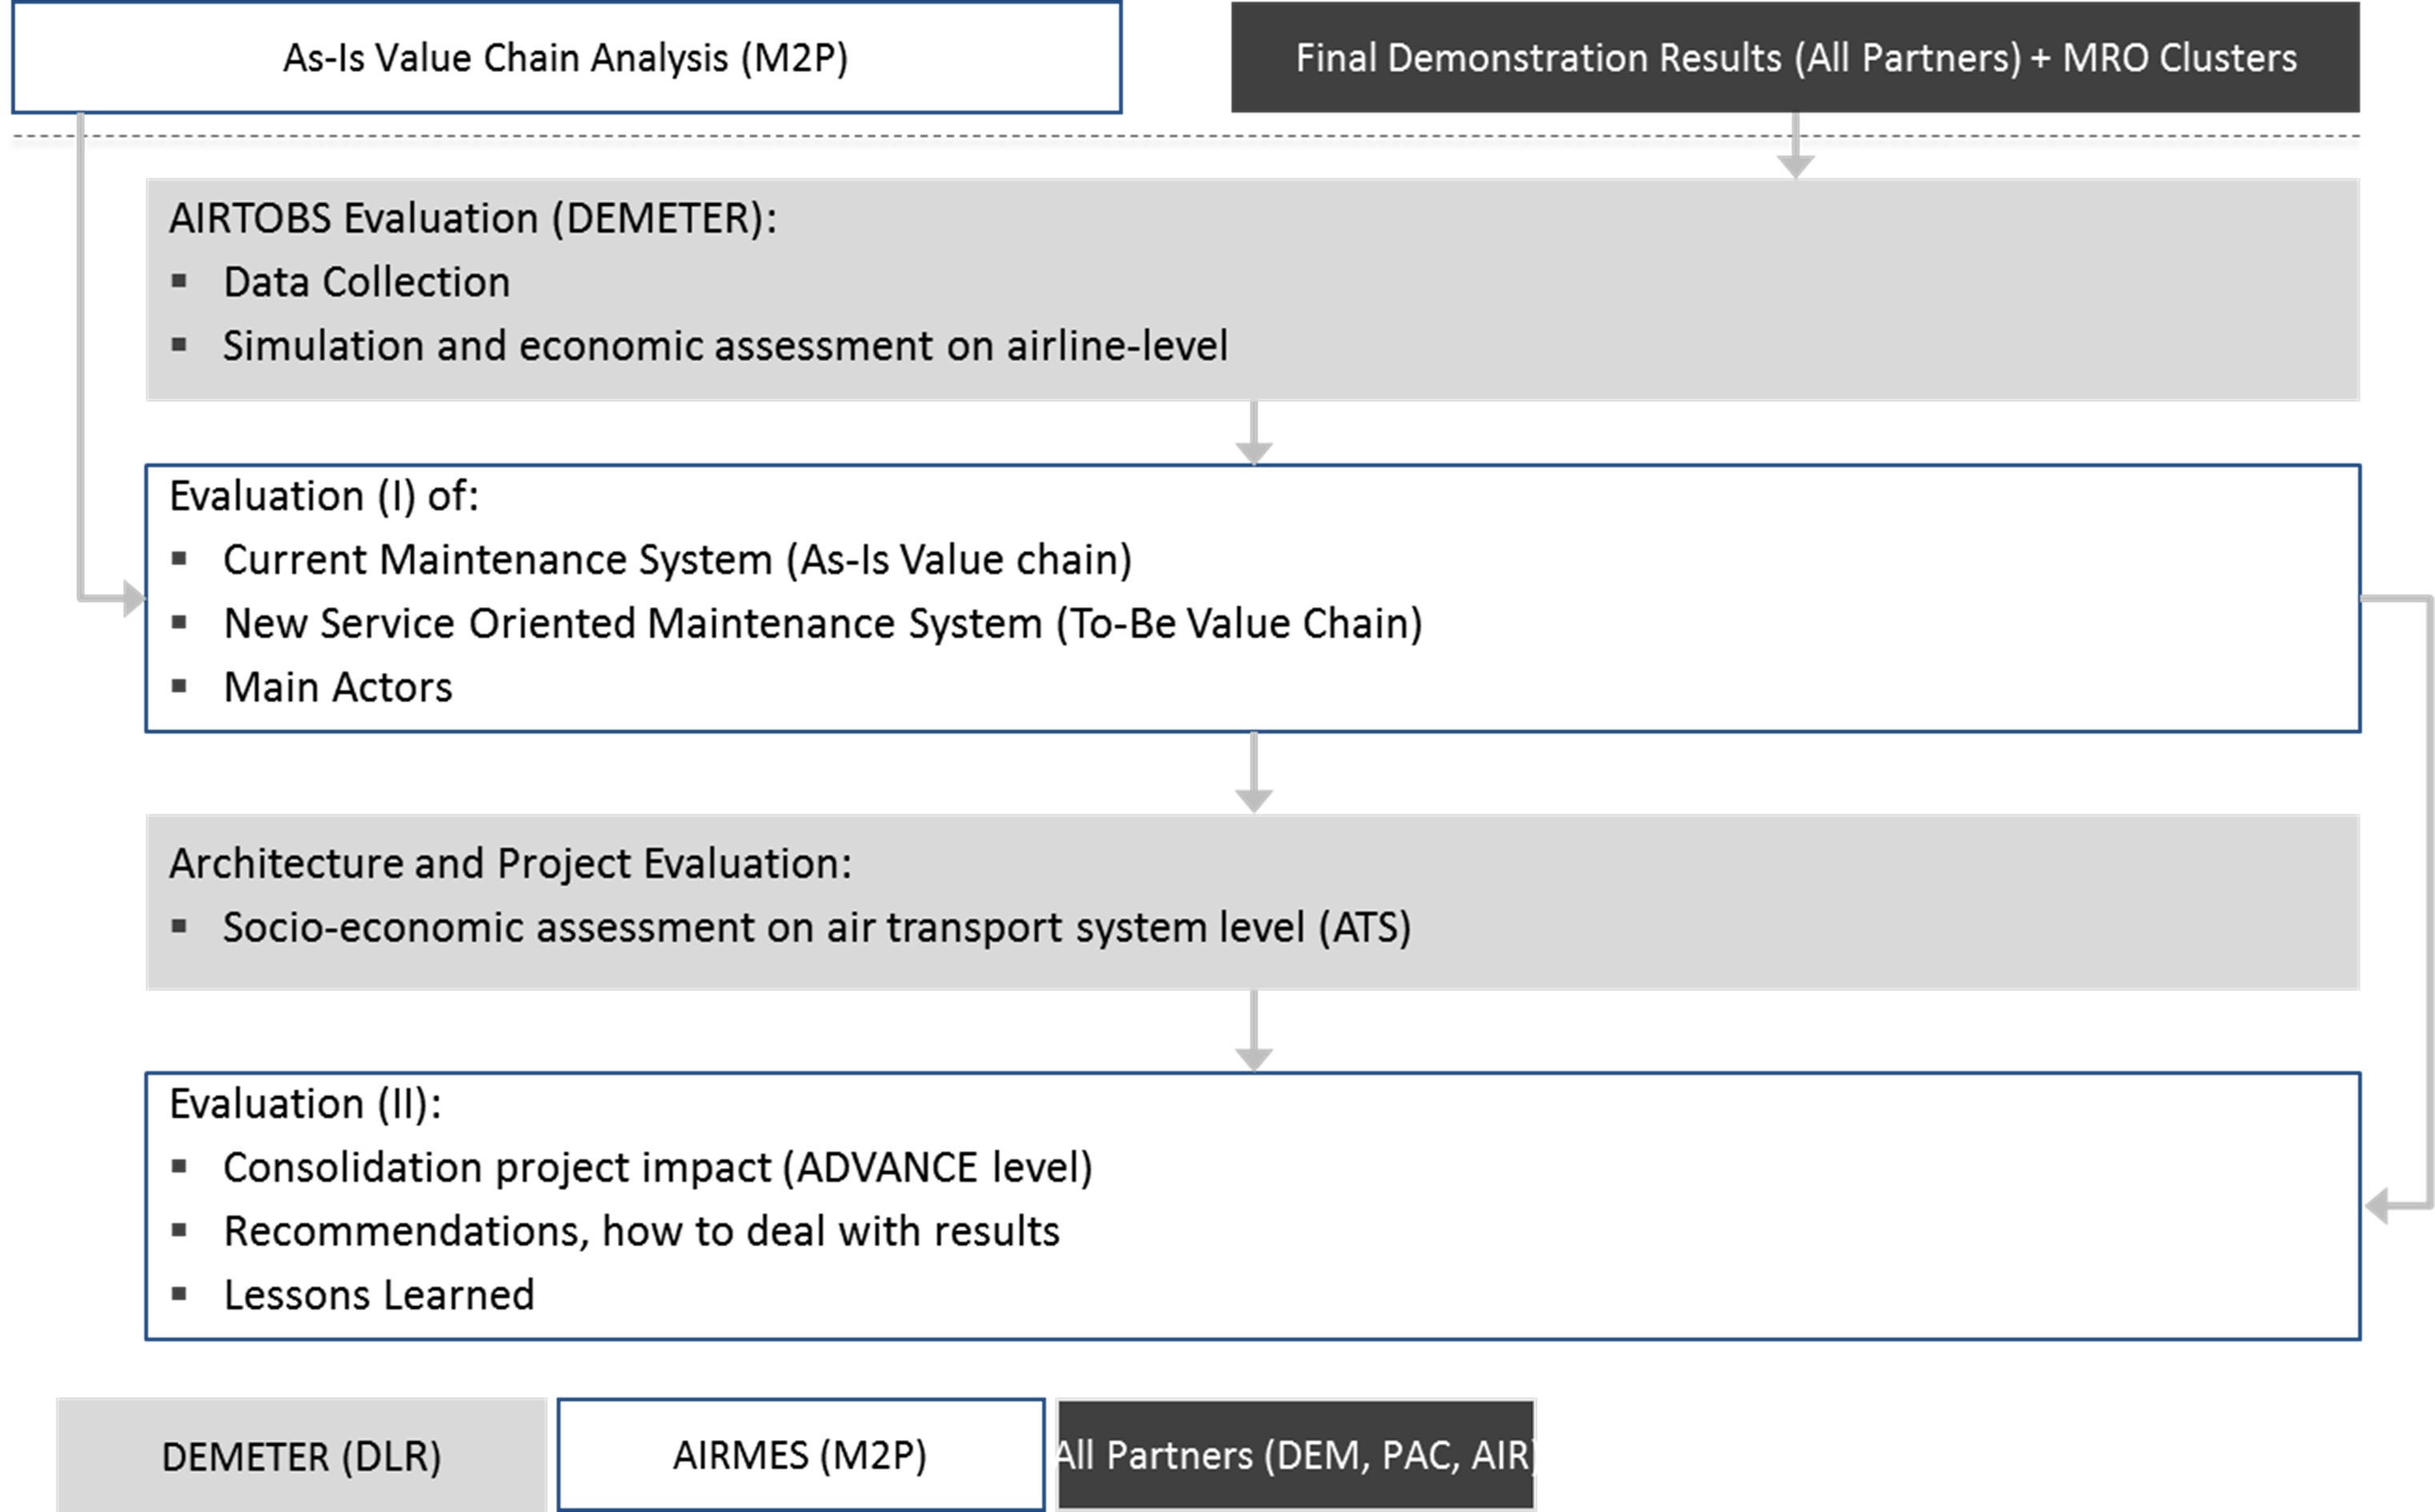Select the Main Actors bullet item
Viewport: 2435px width, 1512px height.
pyautogui.click(x=338, y=688)
